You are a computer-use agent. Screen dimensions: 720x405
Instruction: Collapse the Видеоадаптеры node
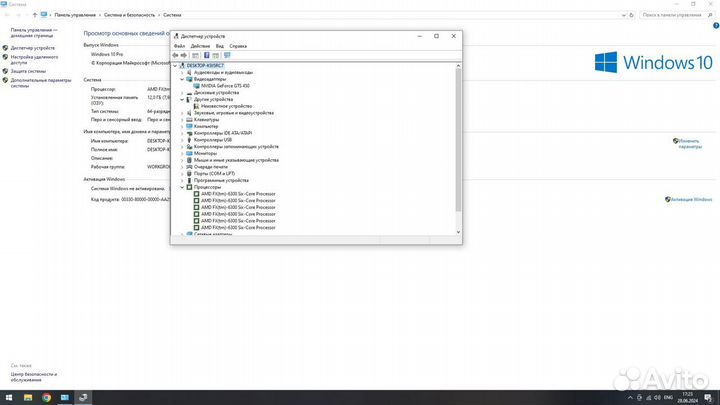[182, 79]
